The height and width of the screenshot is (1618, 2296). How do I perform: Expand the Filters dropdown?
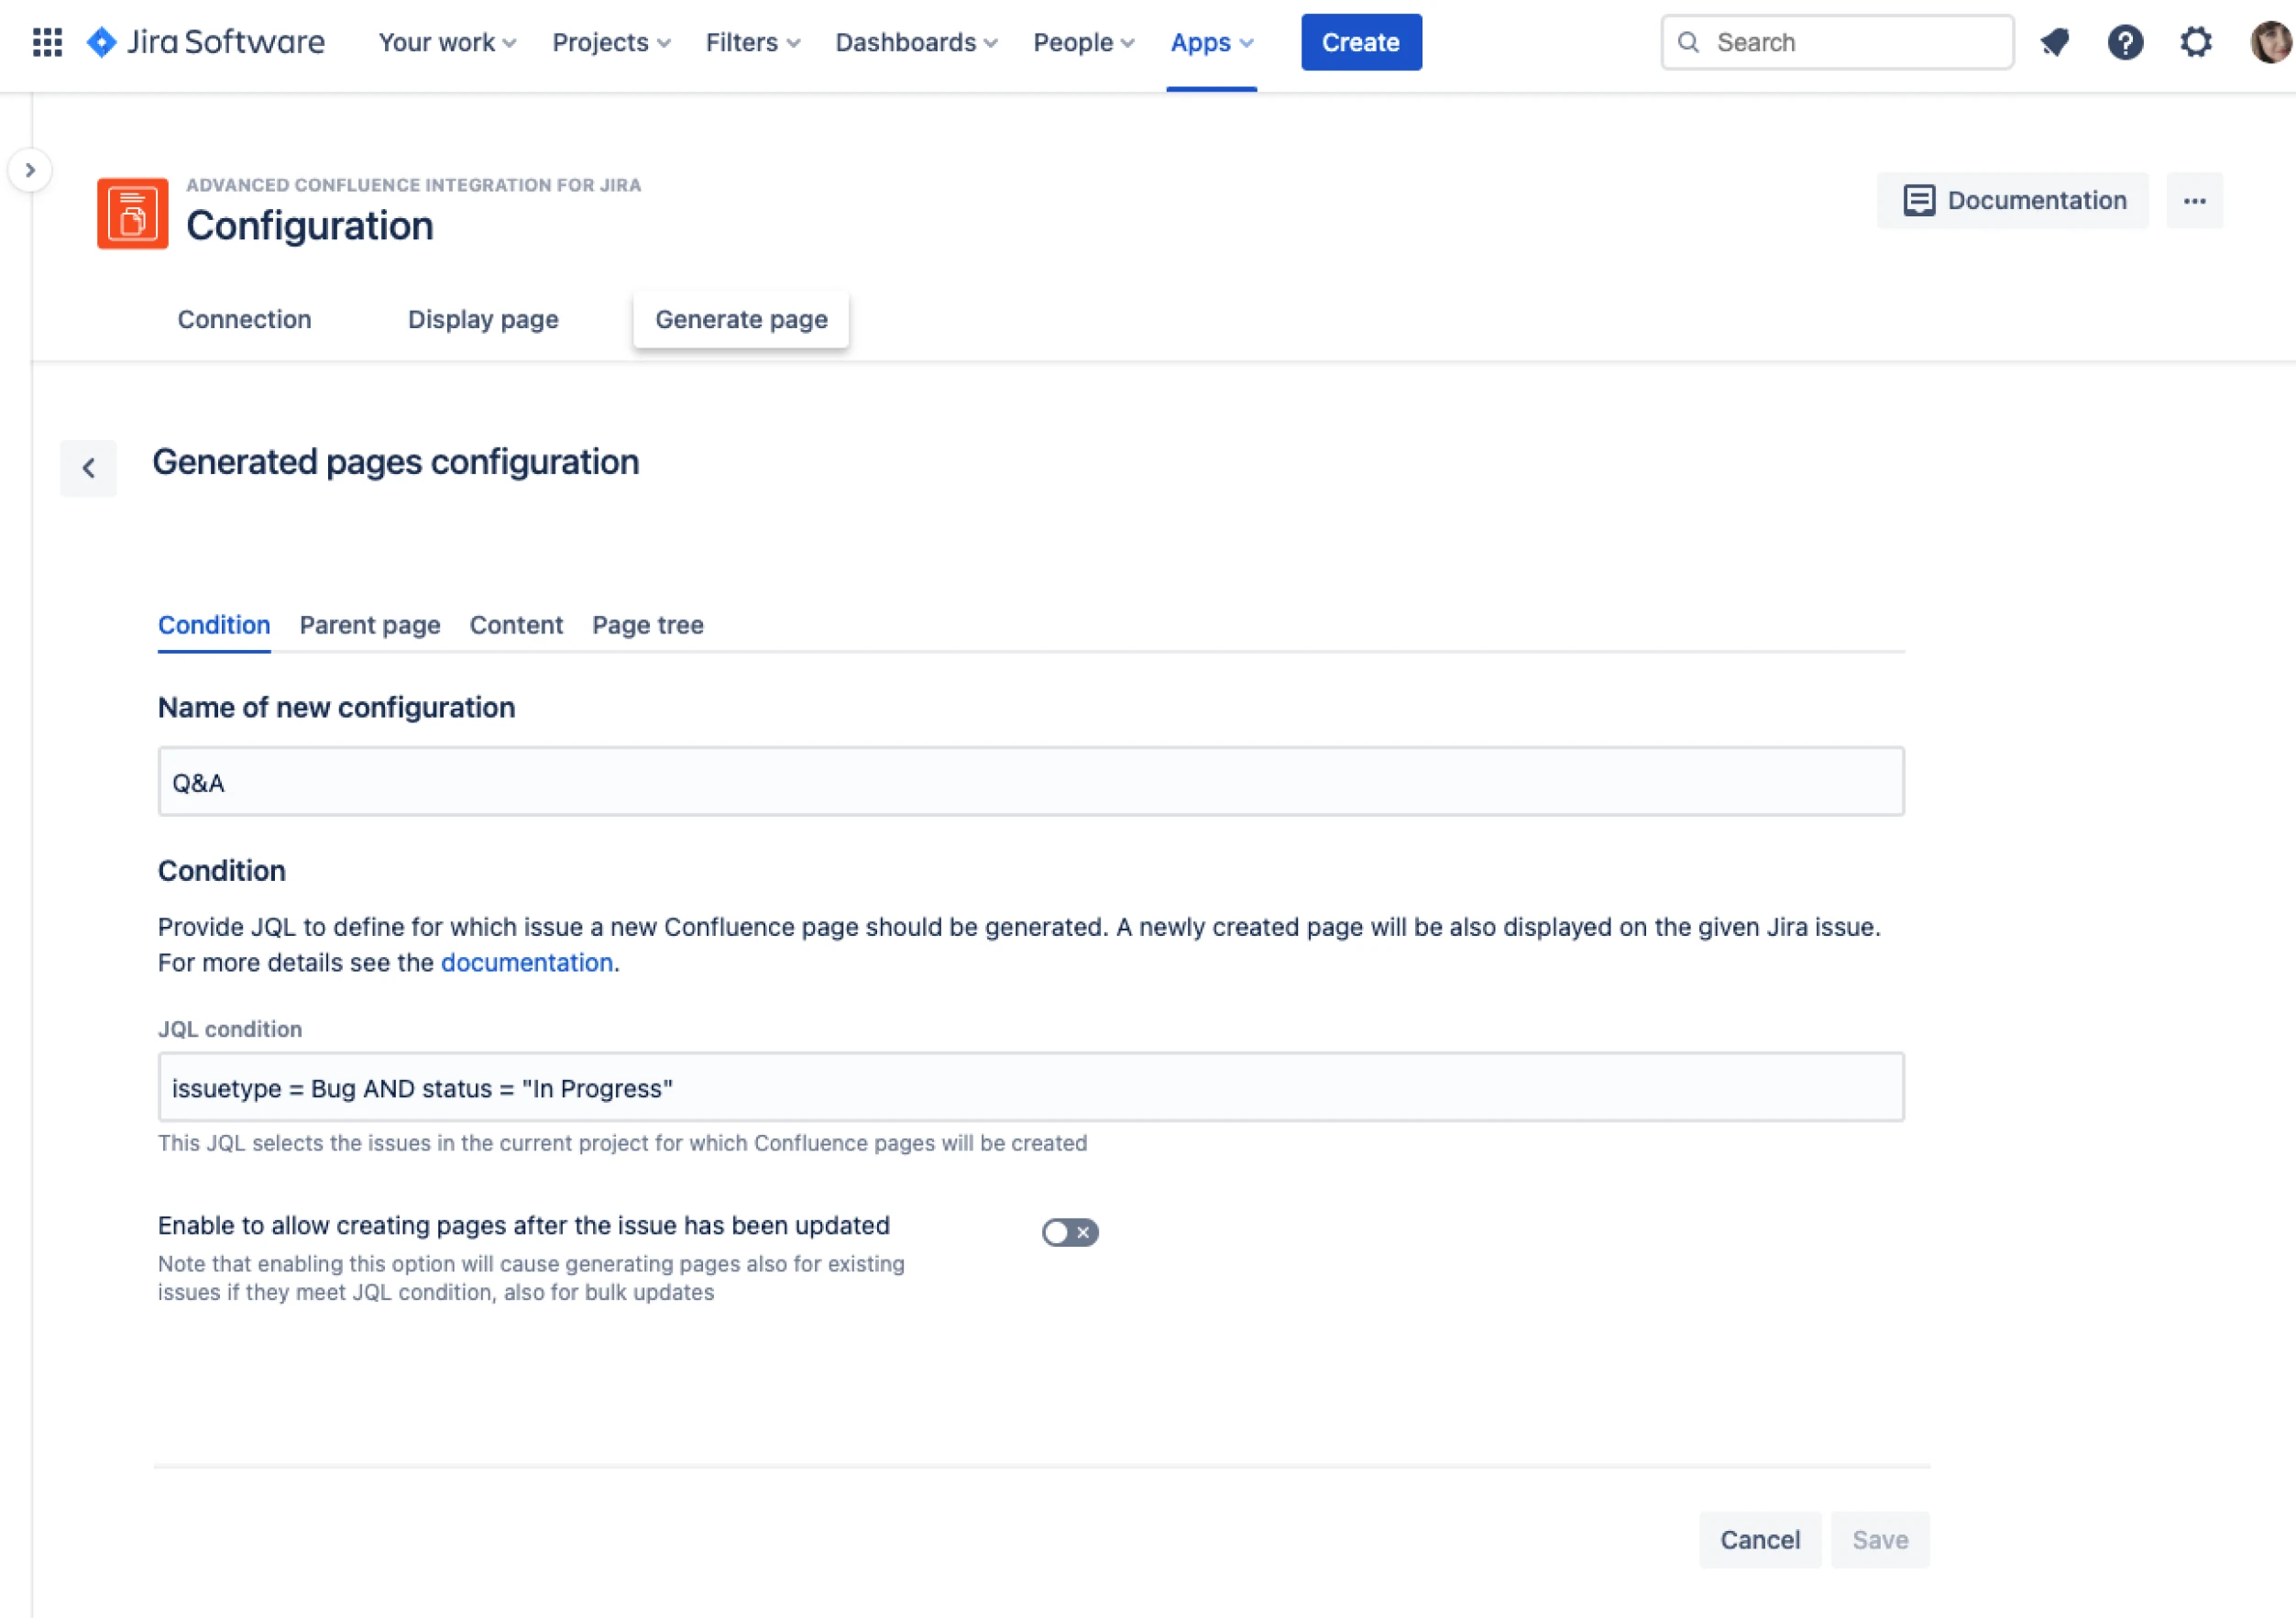click(x=753, y=42)
